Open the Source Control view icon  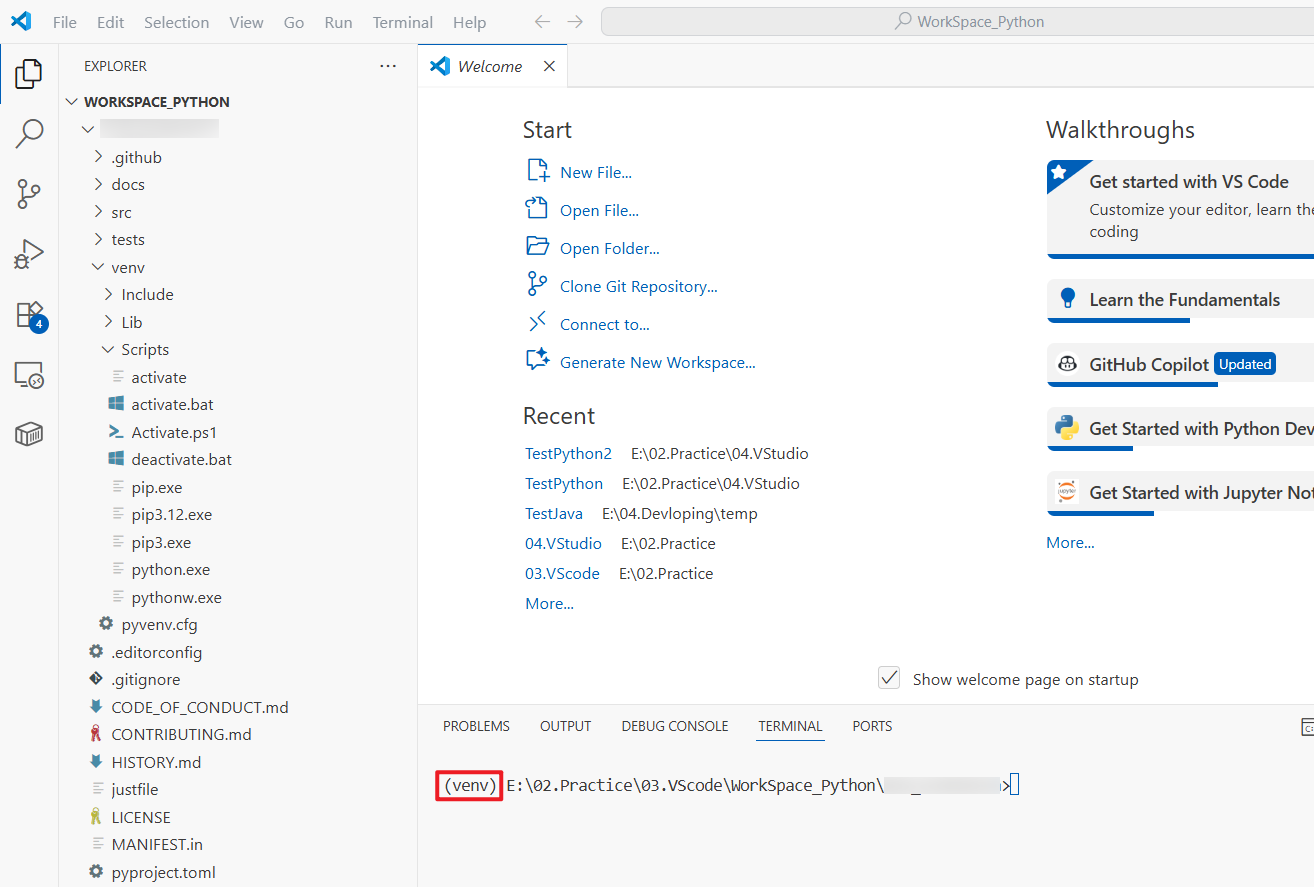click(29, 194)
